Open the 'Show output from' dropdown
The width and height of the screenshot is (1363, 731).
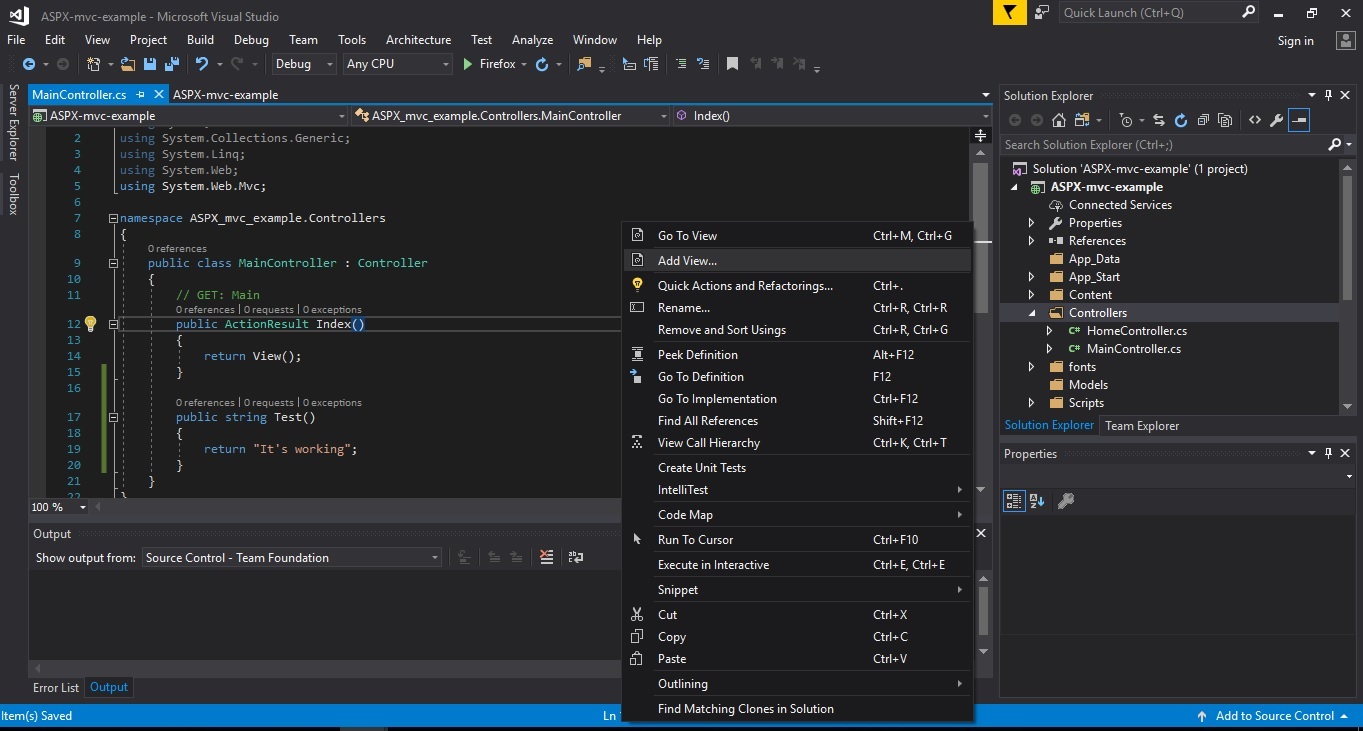pos(292,558)
